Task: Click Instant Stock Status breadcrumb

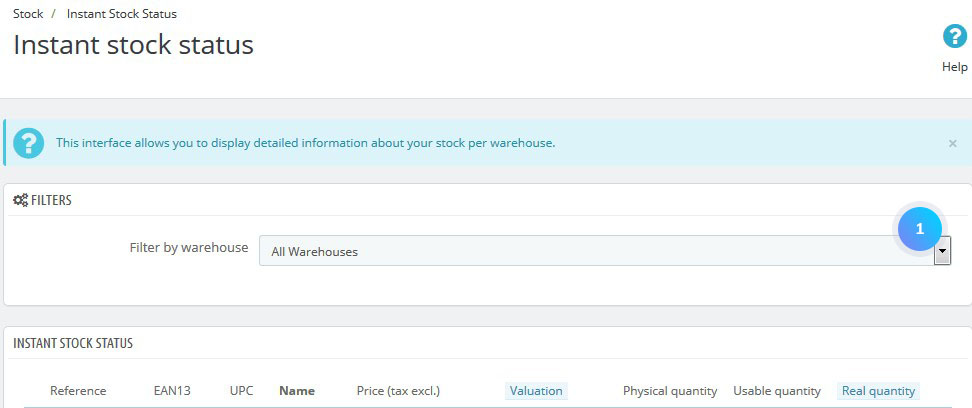Action: (122, 14)
